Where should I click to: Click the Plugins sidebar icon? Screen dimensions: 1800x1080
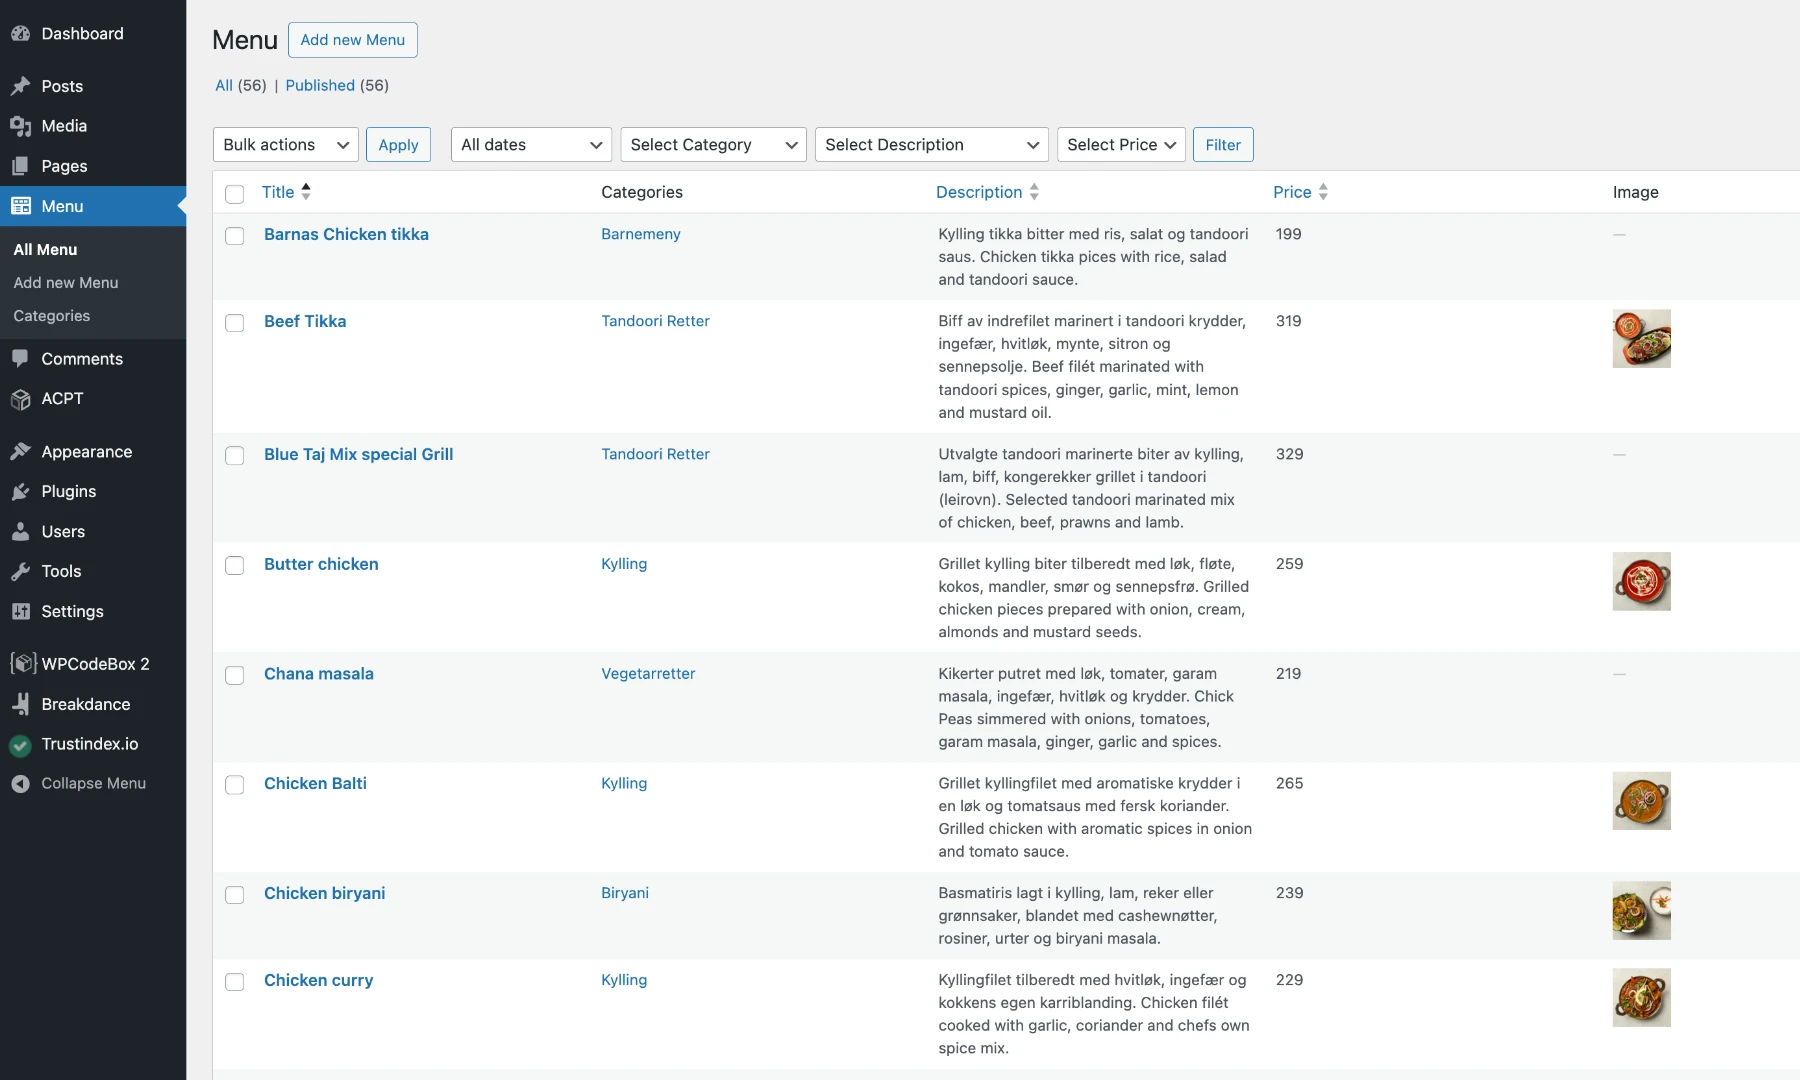click(22, 491)
